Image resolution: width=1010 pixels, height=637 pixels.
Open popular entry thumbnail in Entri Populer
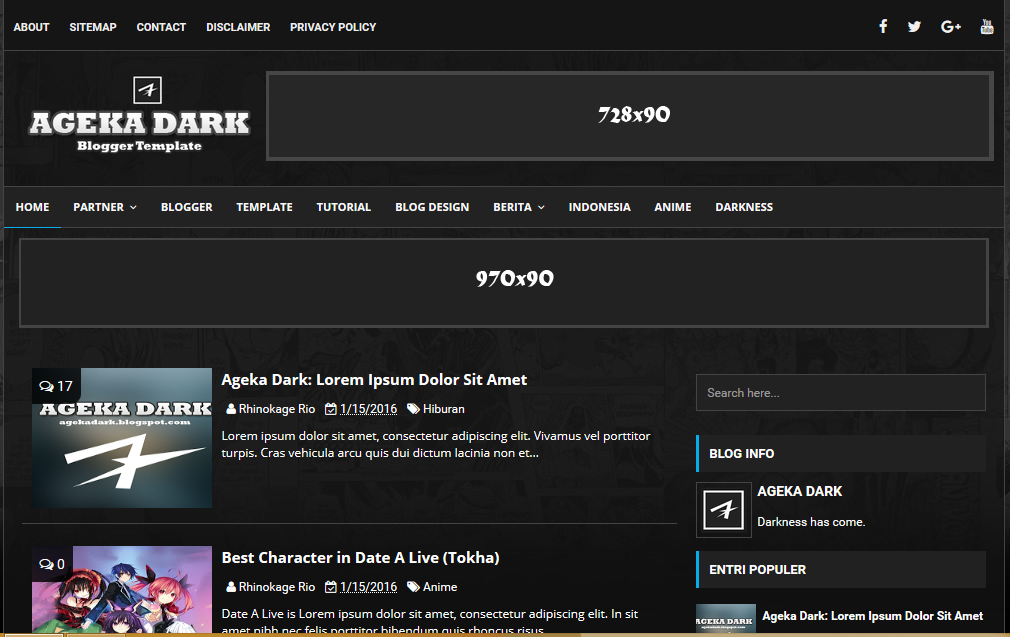[726, 618]
